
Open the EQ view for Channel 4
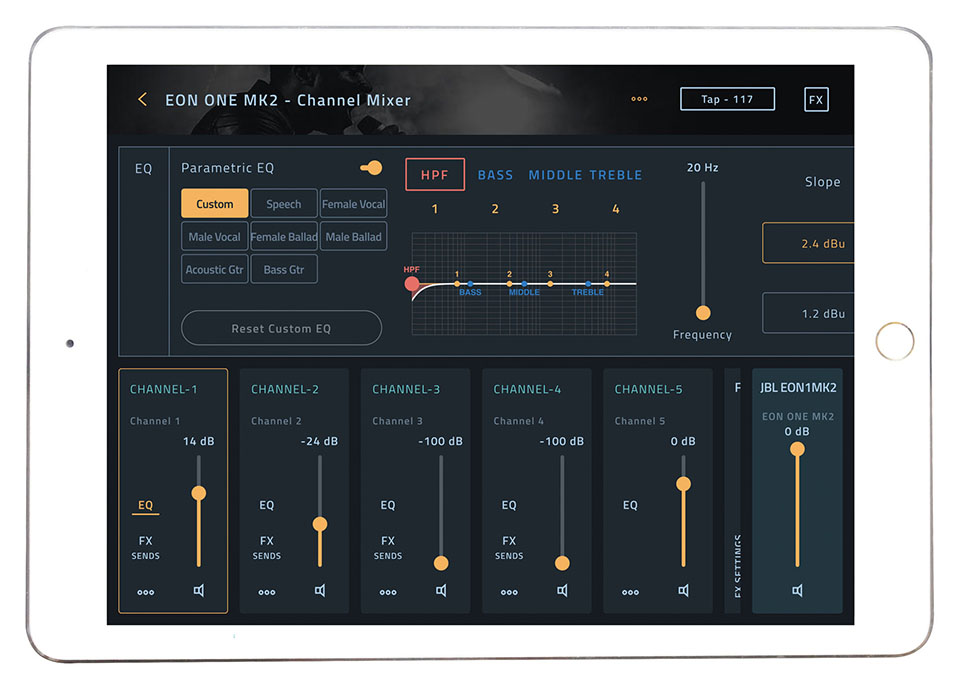pos(508,505)
